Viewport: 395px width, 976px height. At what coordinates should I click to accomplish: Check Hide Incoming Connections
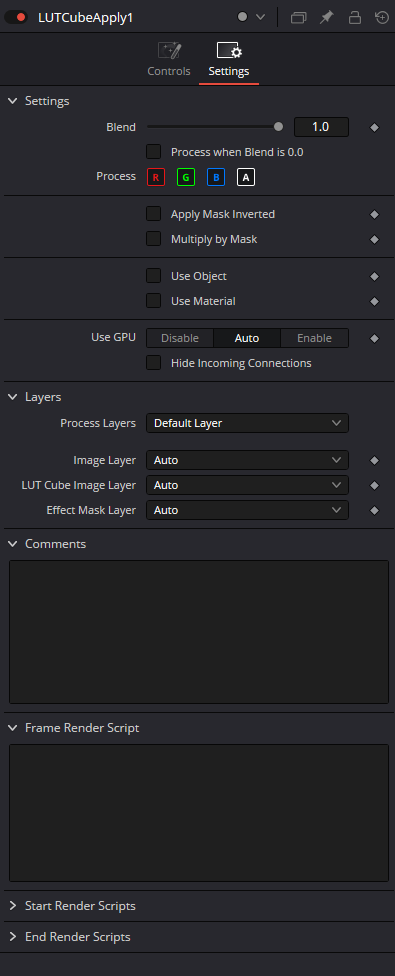point(153,363)
